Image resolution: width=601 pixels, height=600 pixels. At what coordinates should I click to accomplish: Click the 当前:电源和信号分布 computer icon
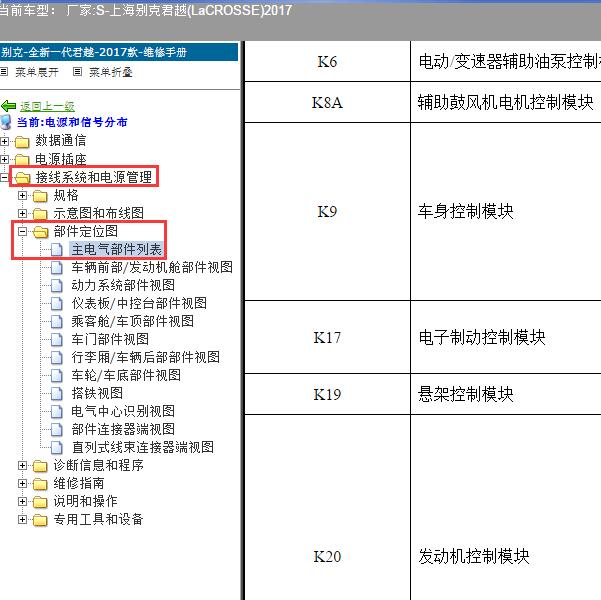click(6, 122)
